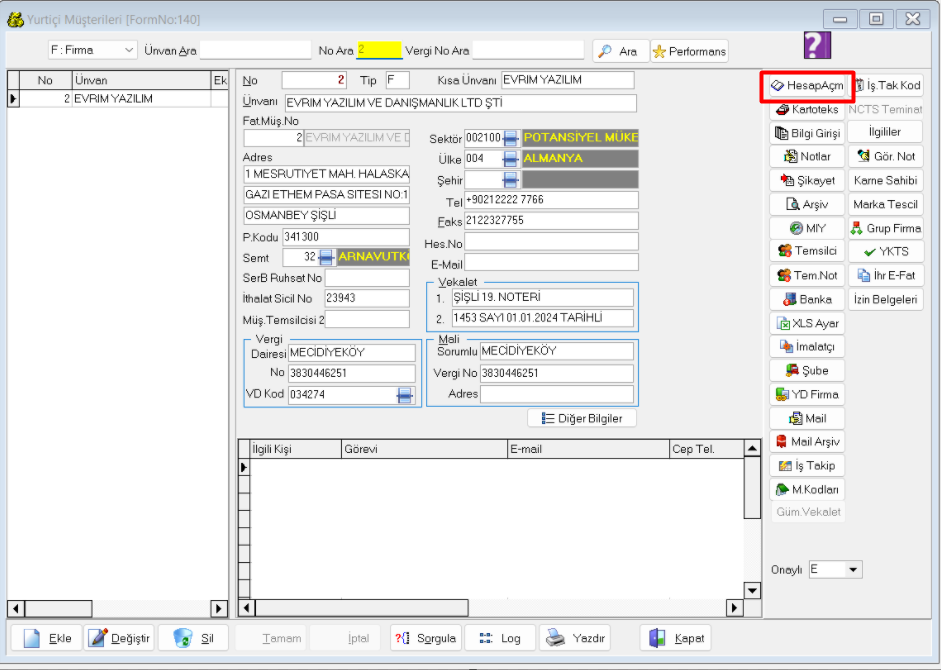Click the purple help question mark icon
The image size is (941, 670).
(x=817, y=45)
